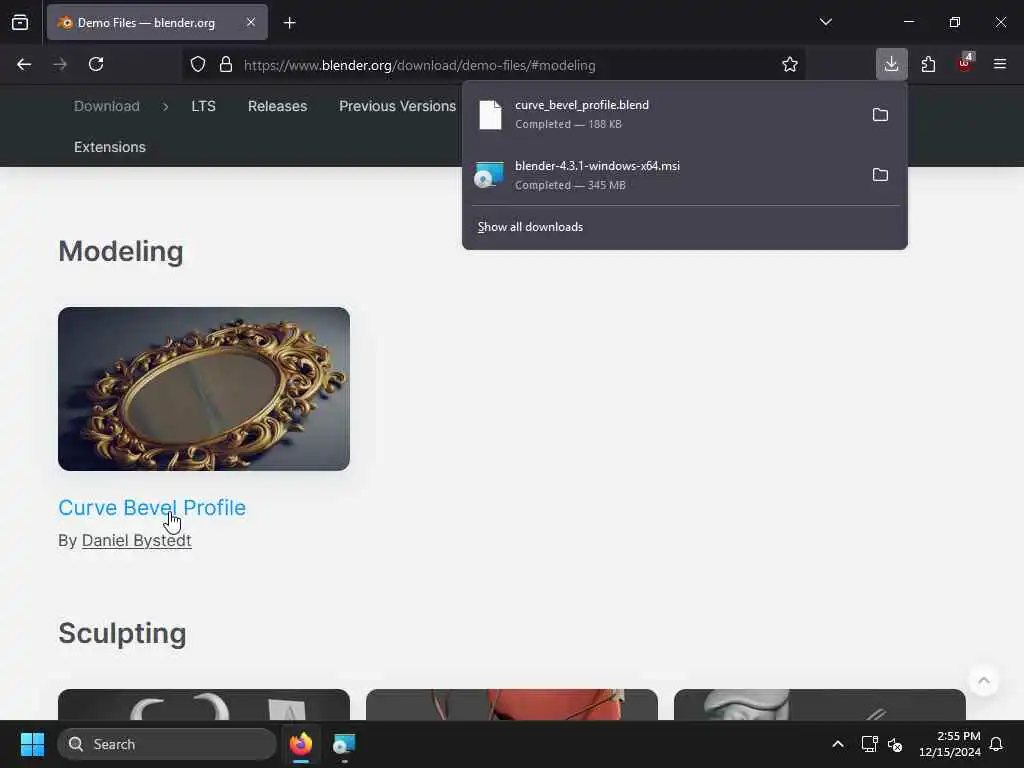The image size is (1024, 768).
Task: Open the Extensions nav item
Action: pos(110,147)
